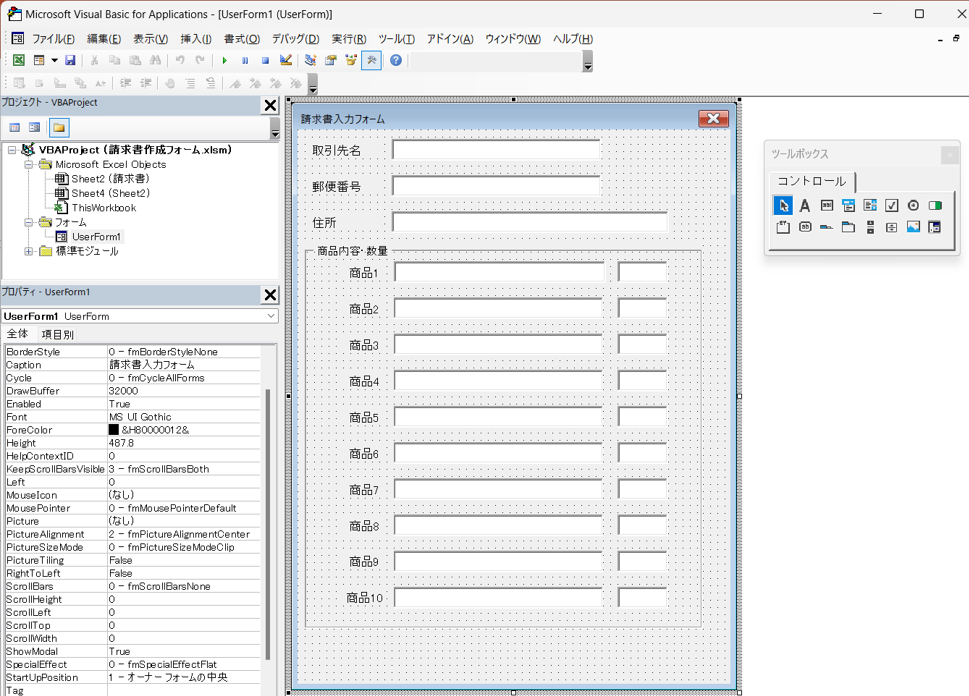Select UserForm1 in the project tree
Image resolution: width=969 pixels, height=696 pixels.
point(96,237)
